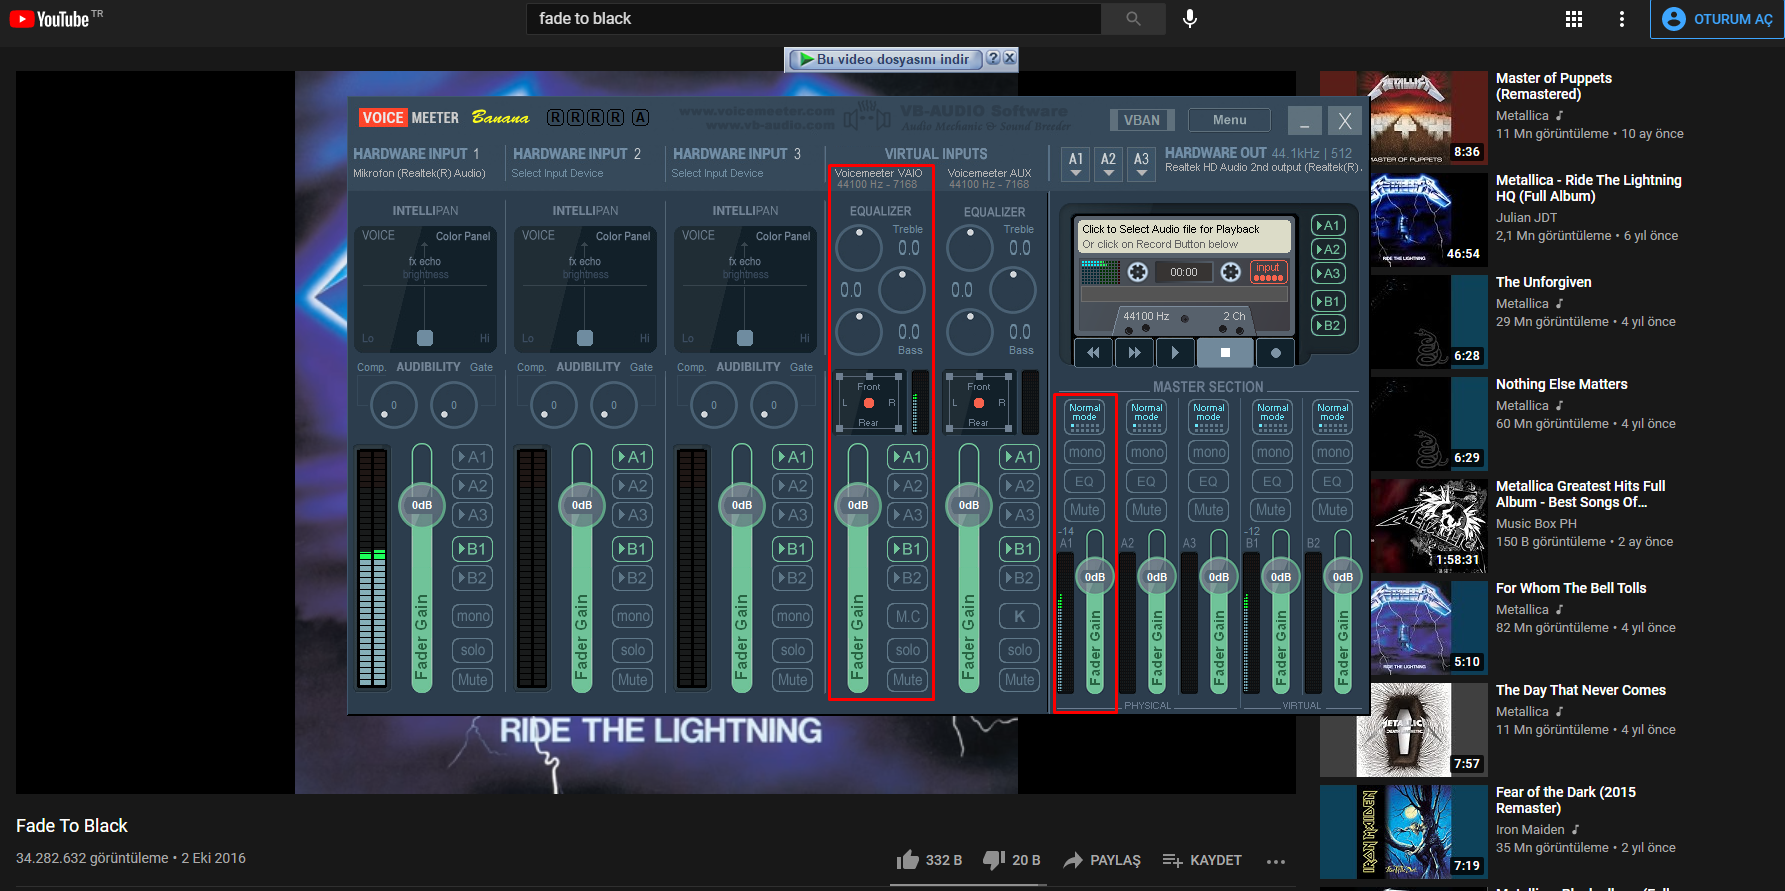Like the Fade To Black video
1785x891 pixels.
click(x=929, y=860)
